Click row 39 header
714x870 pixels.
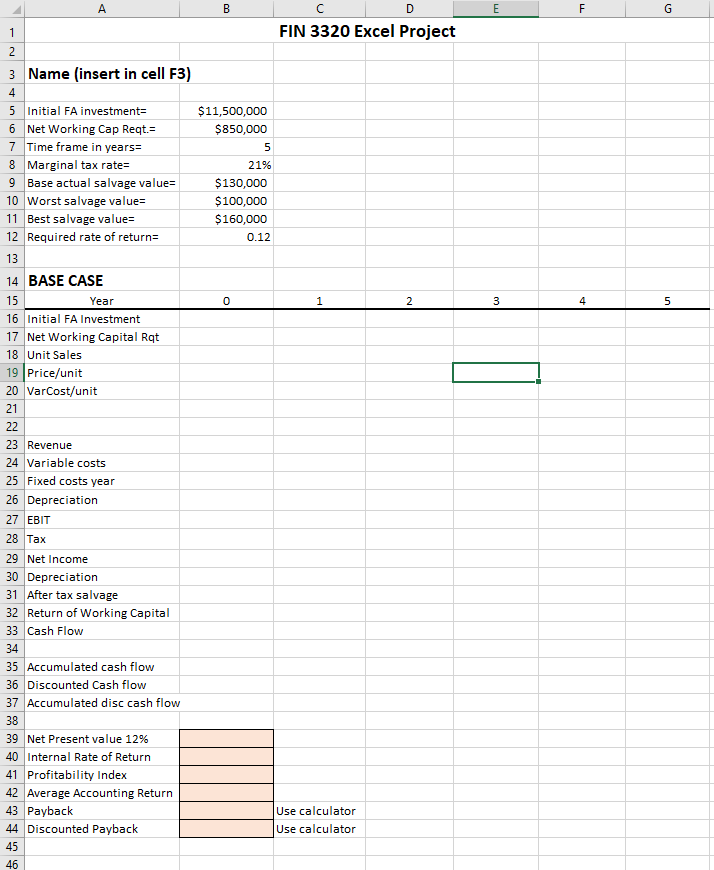[x=12, y=739]
